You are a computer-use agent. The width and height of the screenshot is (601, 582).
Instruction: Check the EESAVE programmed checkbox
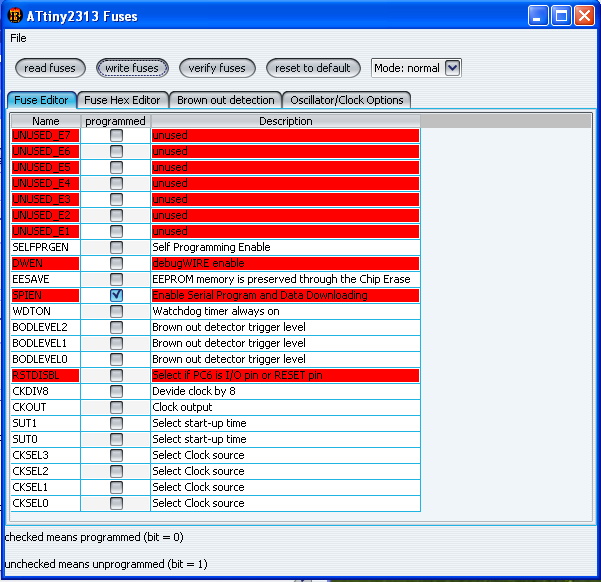(116, 279)
